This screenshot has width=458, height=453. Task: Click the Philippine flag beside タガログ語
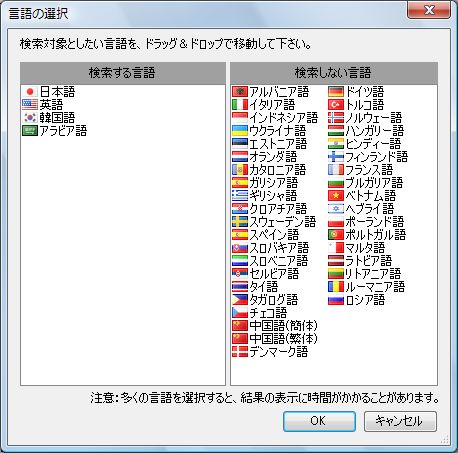click(240, 300)
